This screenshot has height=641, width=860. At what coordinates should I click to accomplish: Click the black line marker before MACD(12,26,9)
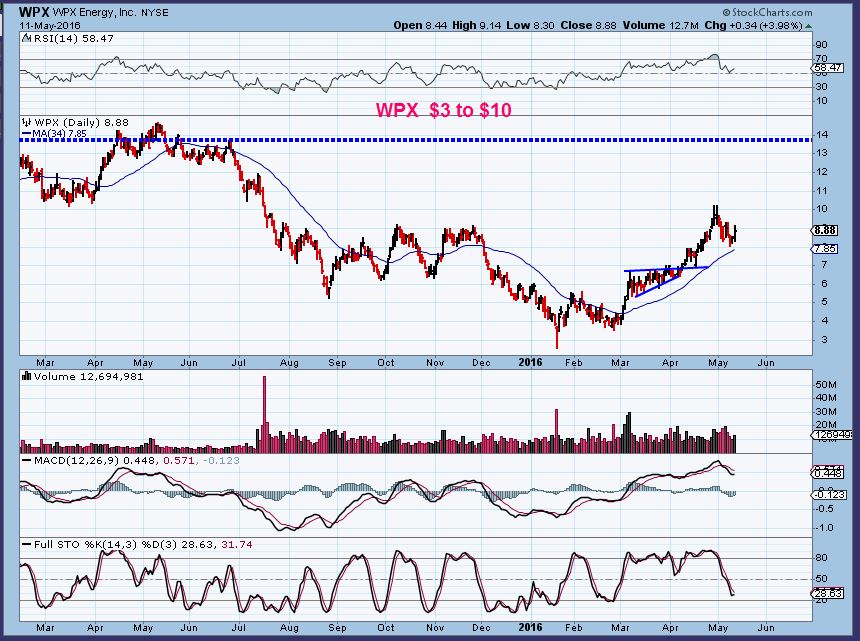coord(27,461)
